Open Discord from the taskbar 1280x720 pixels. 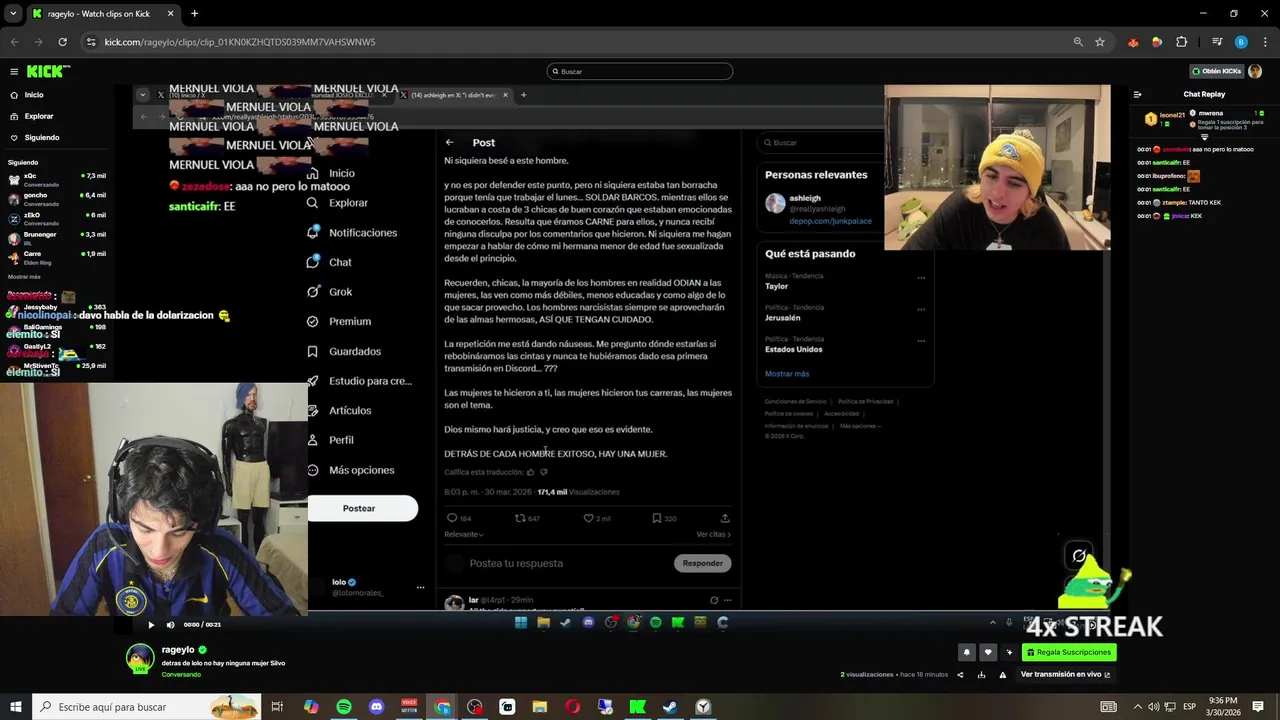point(376,707)
